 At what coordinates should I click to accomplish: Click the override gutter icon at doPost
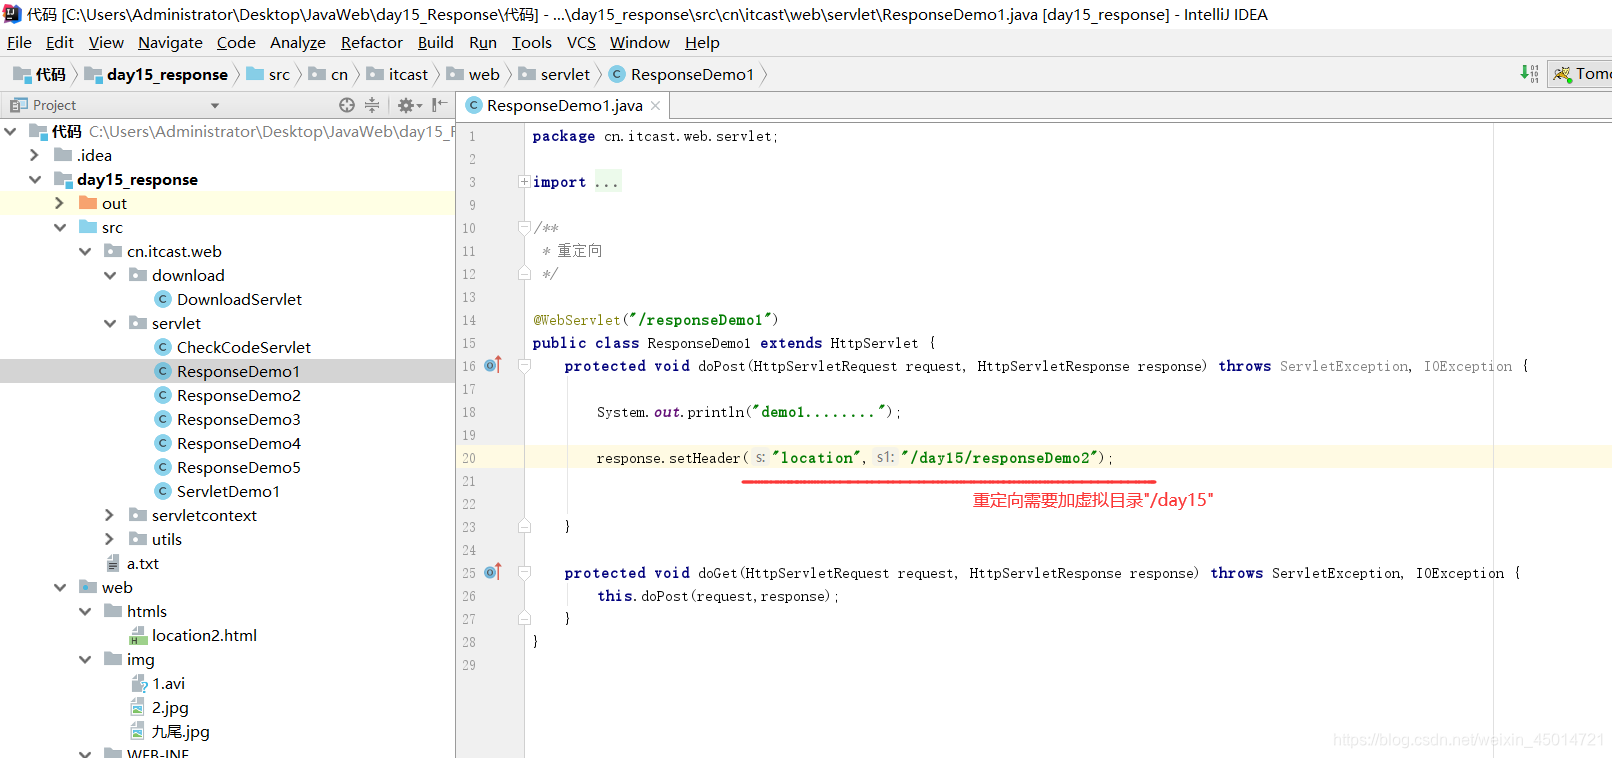tap(492, 366)
